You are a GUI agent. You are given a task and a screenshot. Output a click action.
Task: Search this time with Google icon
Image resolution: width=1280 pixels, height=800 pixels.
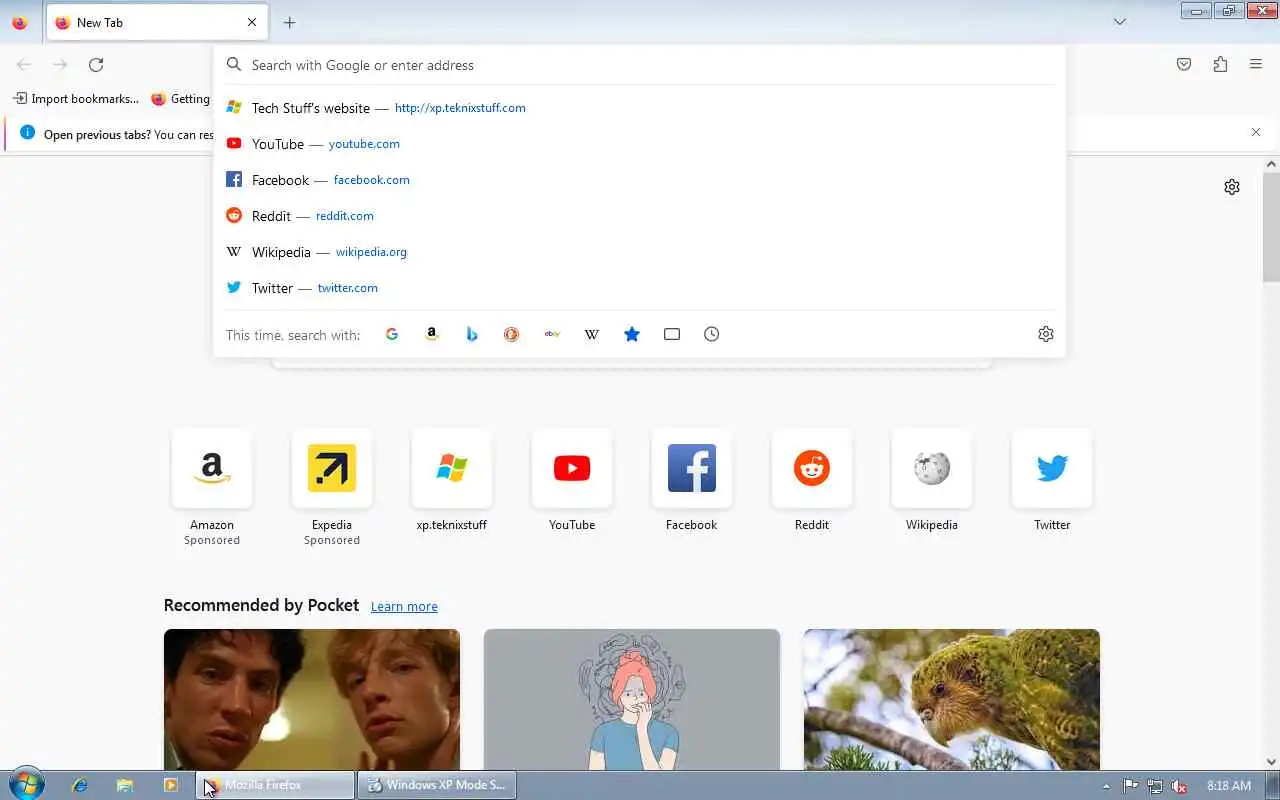[x=392, y=334]
